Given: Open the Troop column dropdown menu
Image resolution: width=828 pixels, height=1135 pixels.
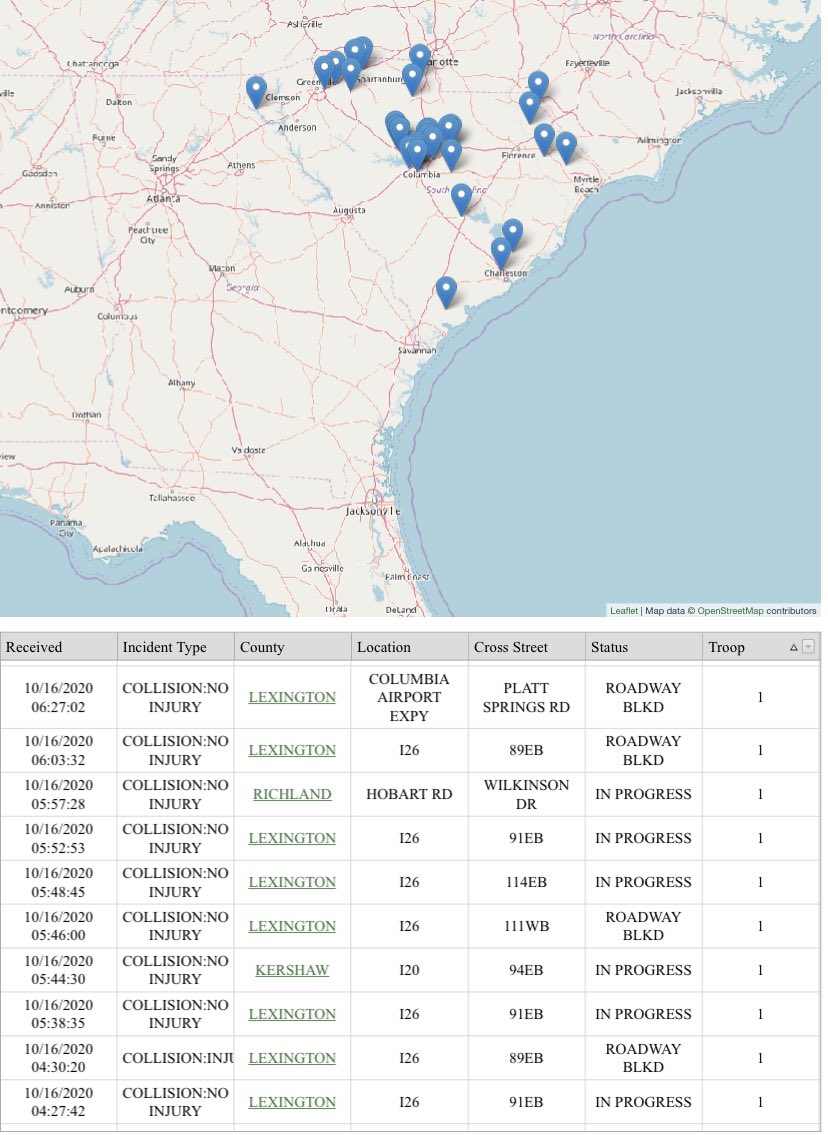Looking at the screenshot, I should 808,647.
